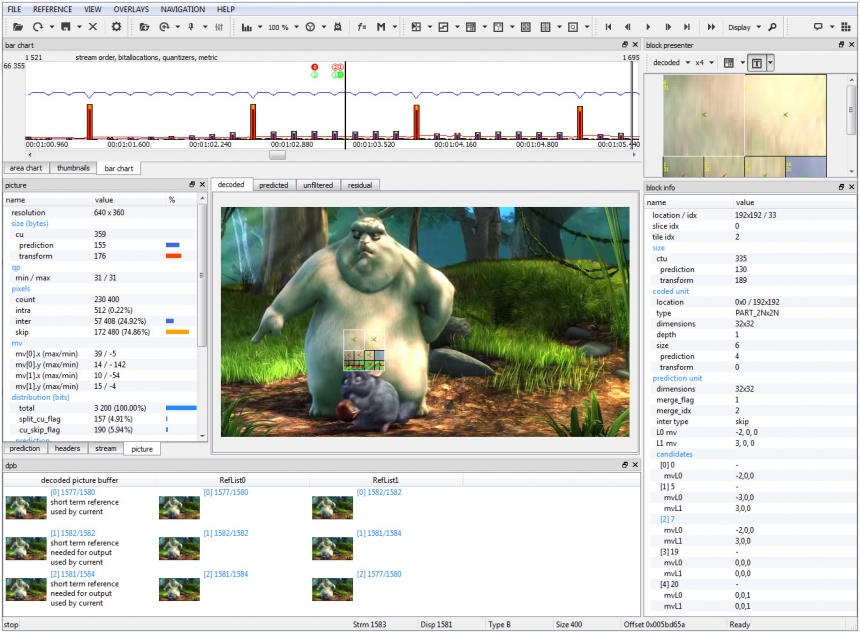Open the dropdown arrow beside the bar chart icon
The width and height of the screenshot is (860, 633).
click(260, 27)
